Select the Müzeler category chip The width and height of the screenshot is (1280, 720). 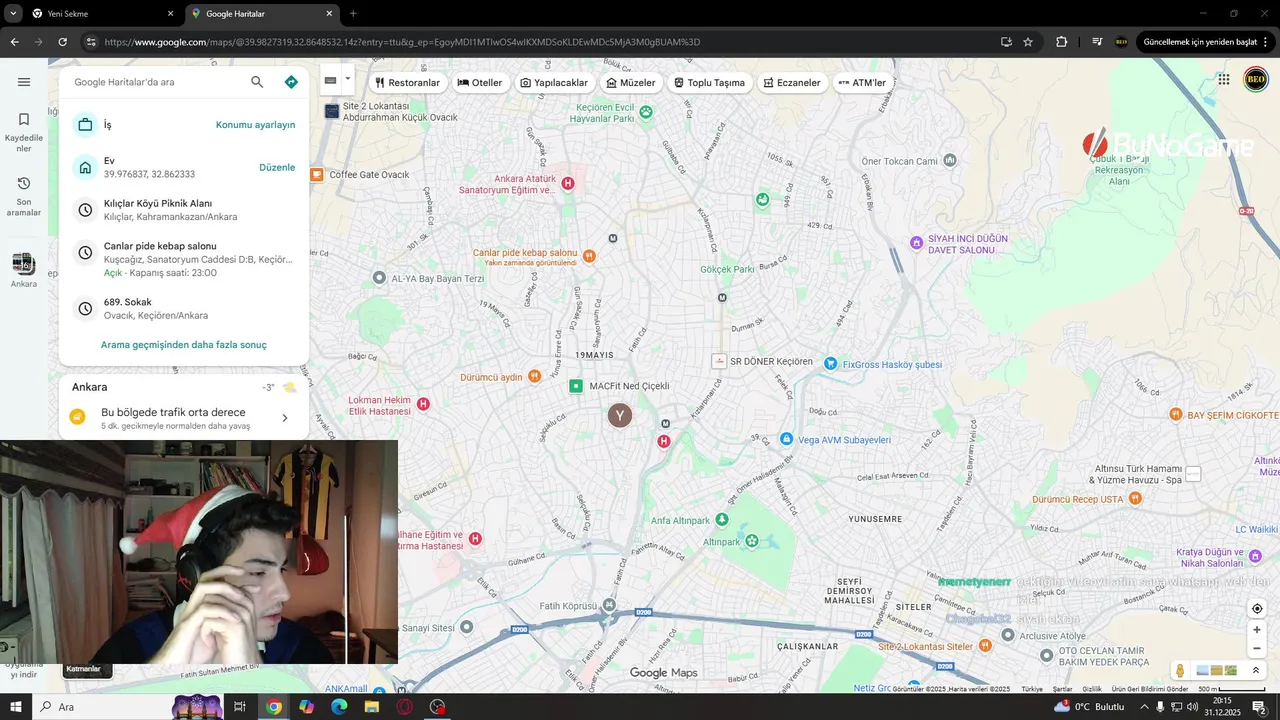[631, 82]
